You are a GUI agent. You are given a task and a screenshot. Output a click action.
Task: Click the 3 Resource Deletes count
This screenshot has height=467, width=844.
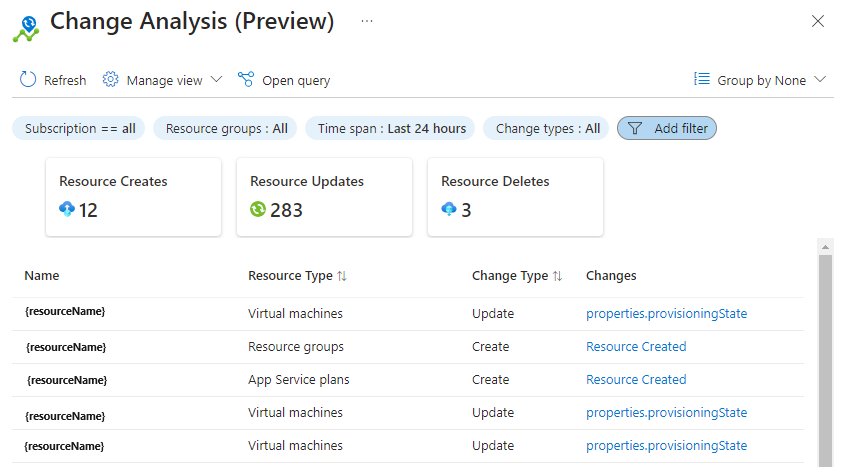[466, 210]
